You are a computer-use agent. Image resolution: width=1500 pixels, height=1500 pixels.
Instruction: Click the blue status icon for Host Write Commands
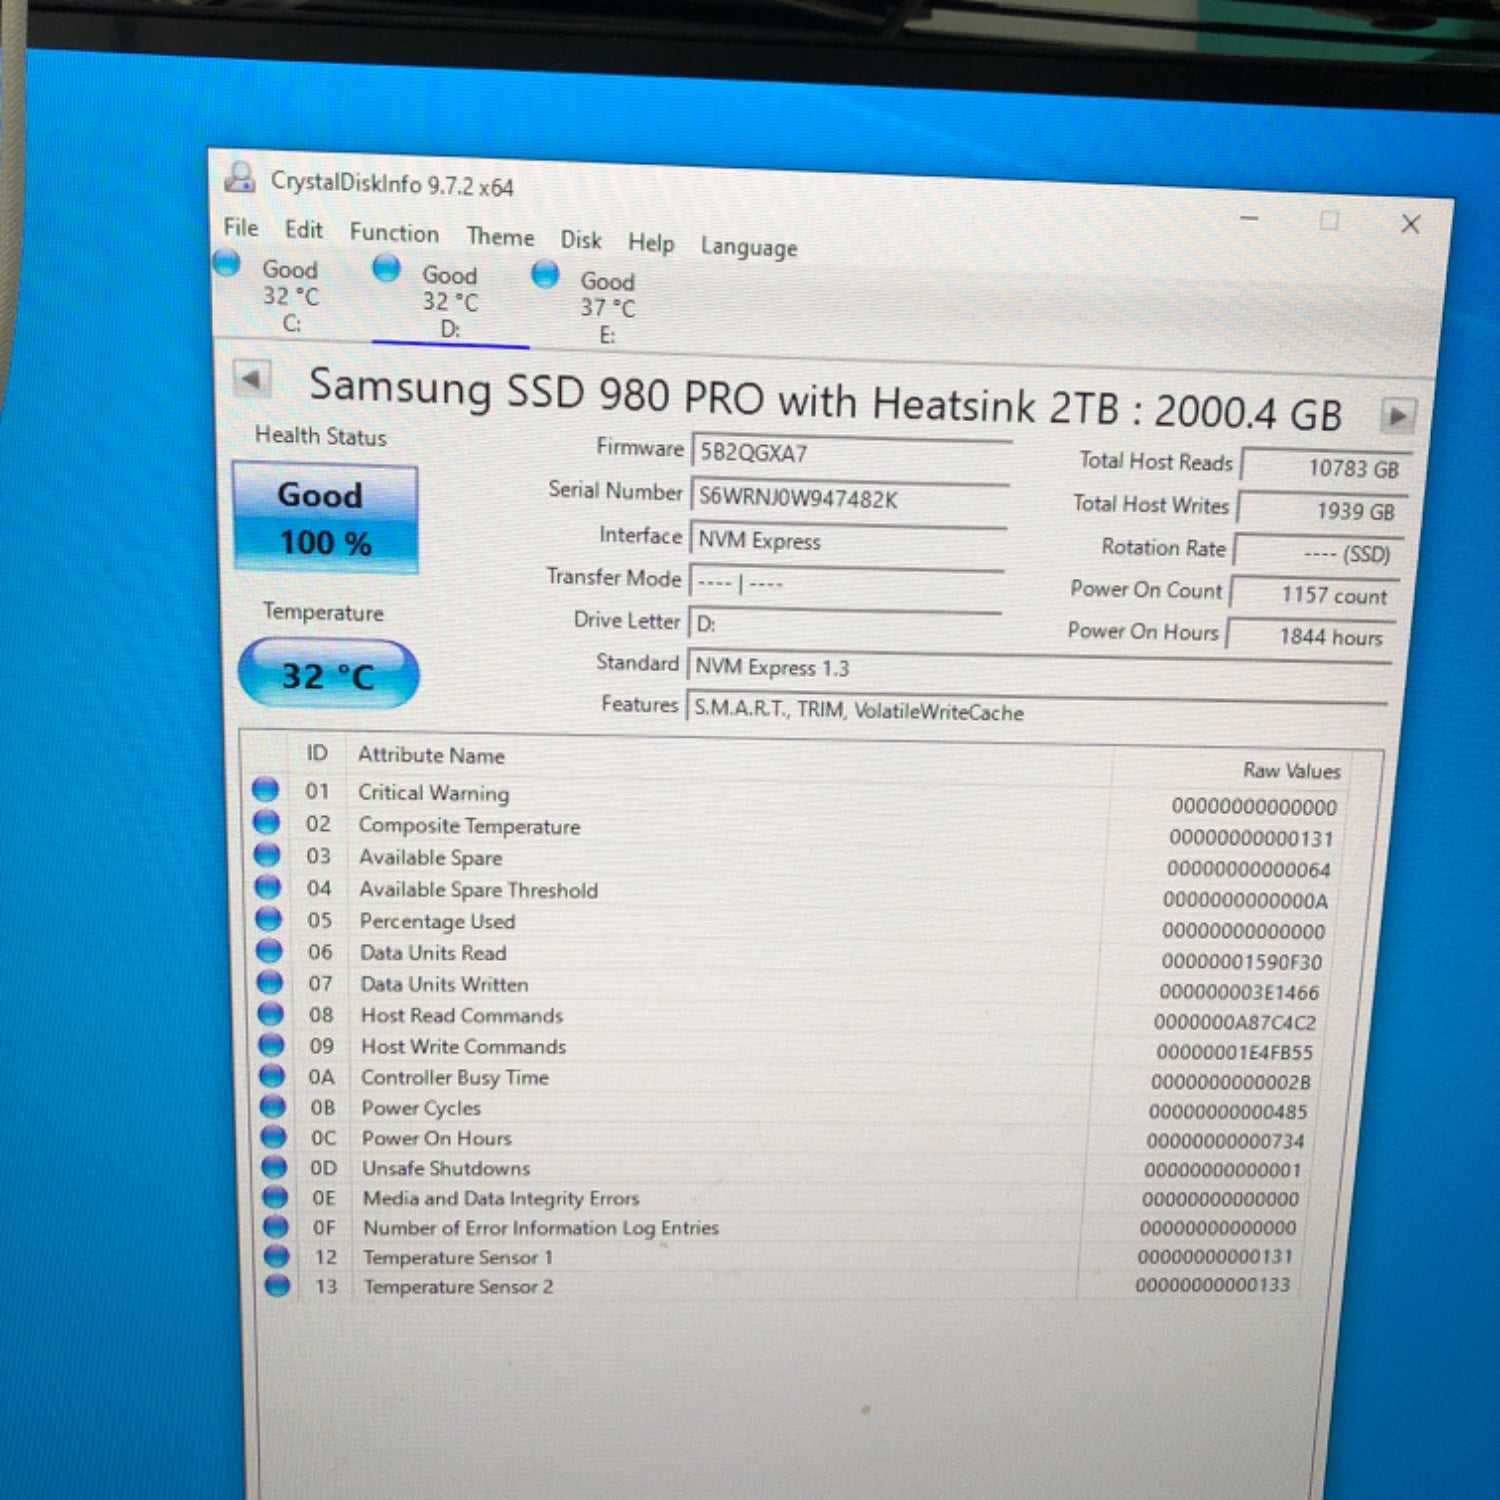[x=271, y=1044]
